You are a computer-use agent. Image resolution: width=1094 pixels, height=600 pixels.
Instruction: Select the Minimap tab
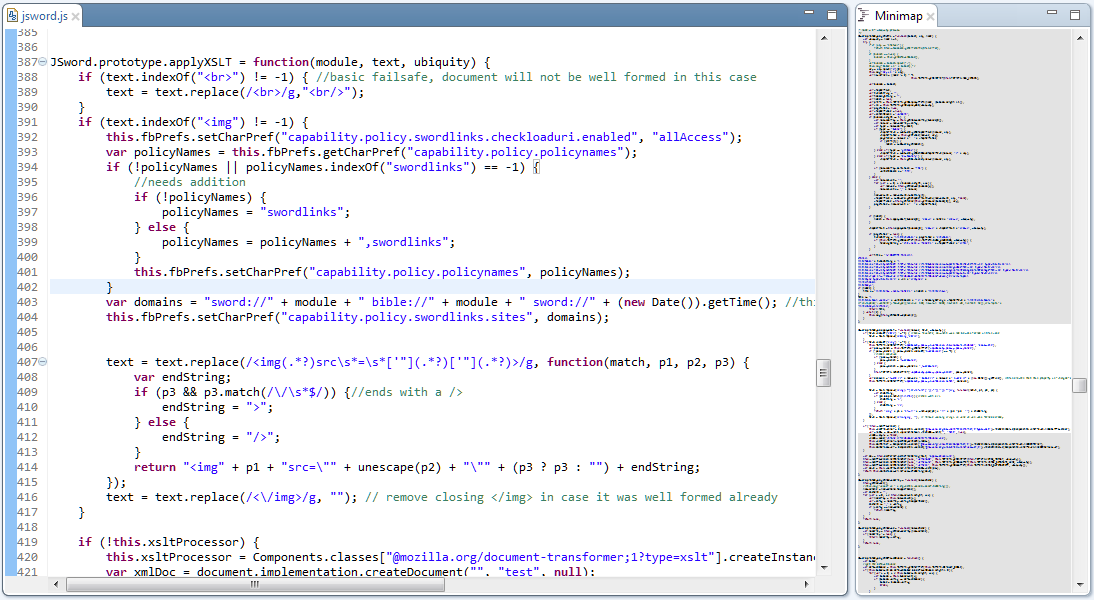(x=897, y=16)
